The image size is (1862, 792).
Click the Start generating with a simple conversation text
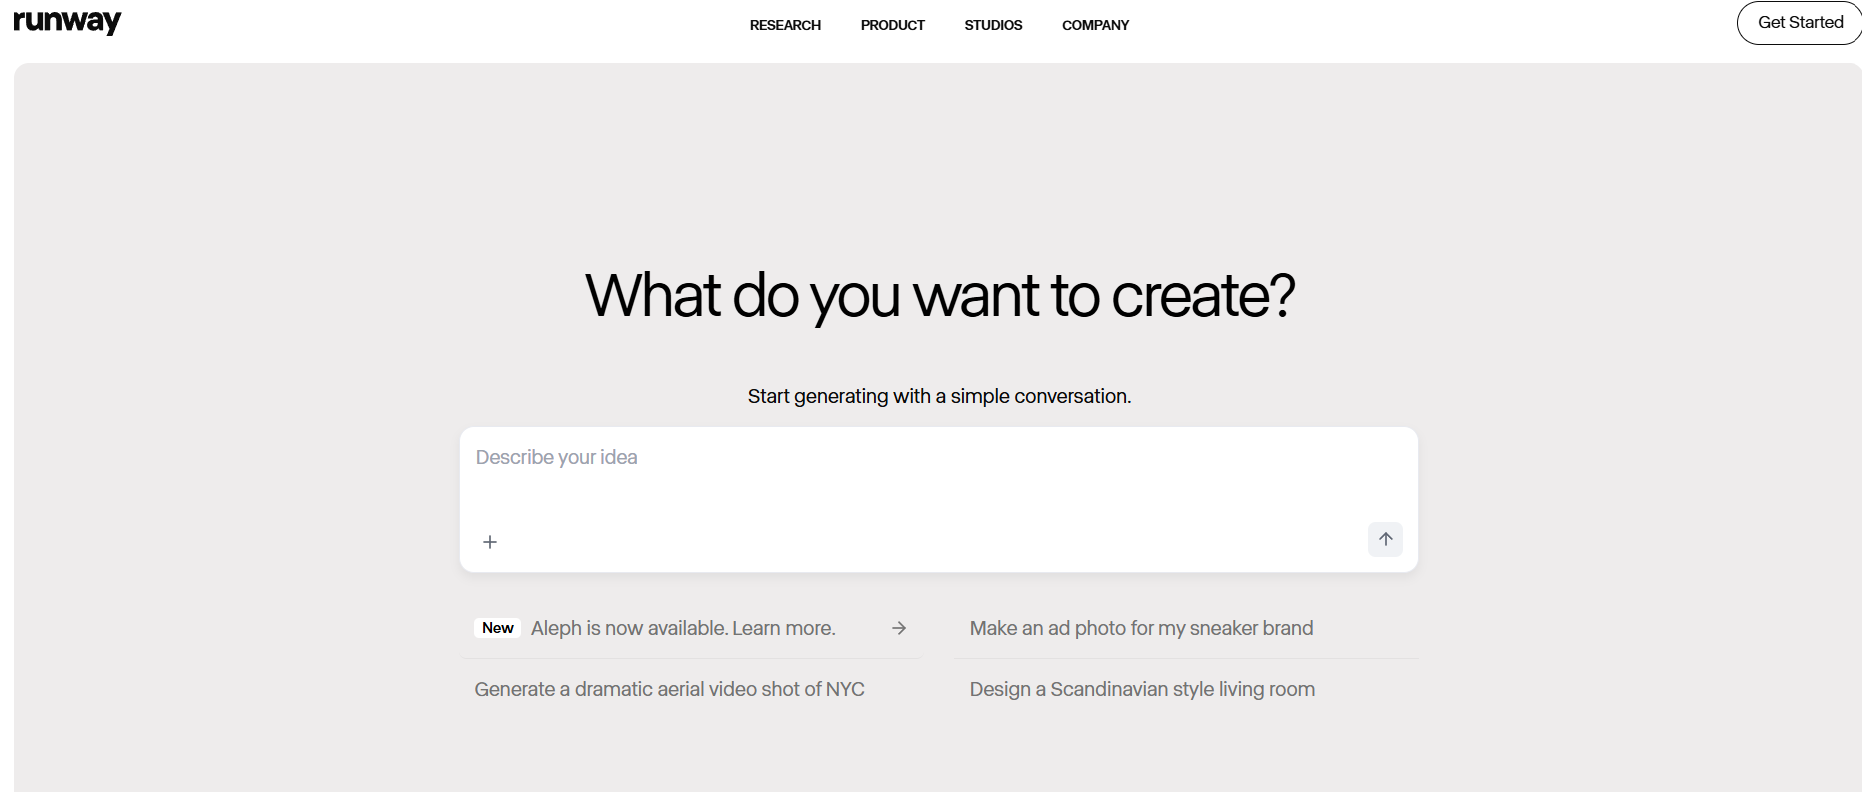(x=939, y=396)
